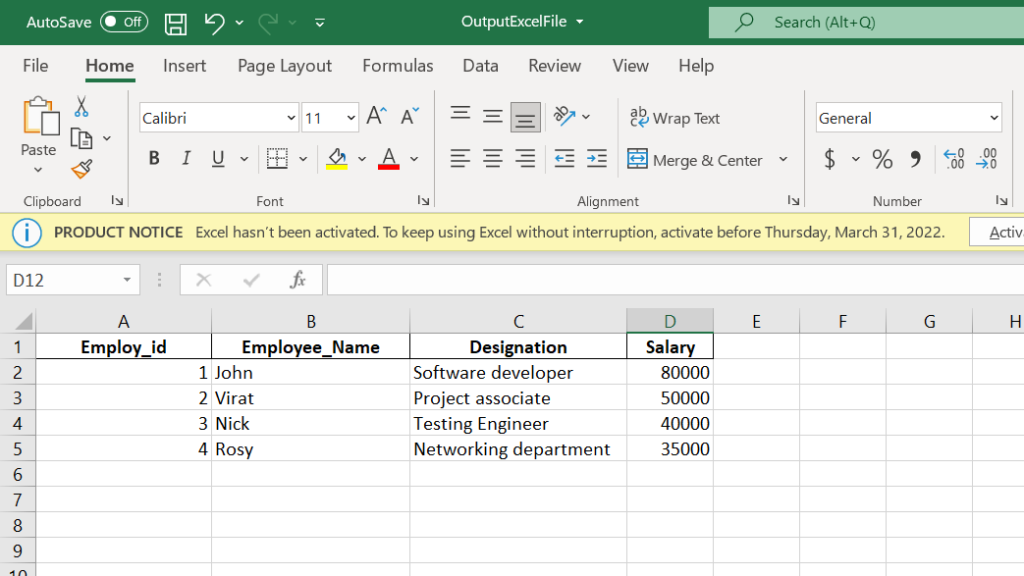Click the Comma Style icon
The height and width of the screenshot is (576, 1024).
pos(917,158)
